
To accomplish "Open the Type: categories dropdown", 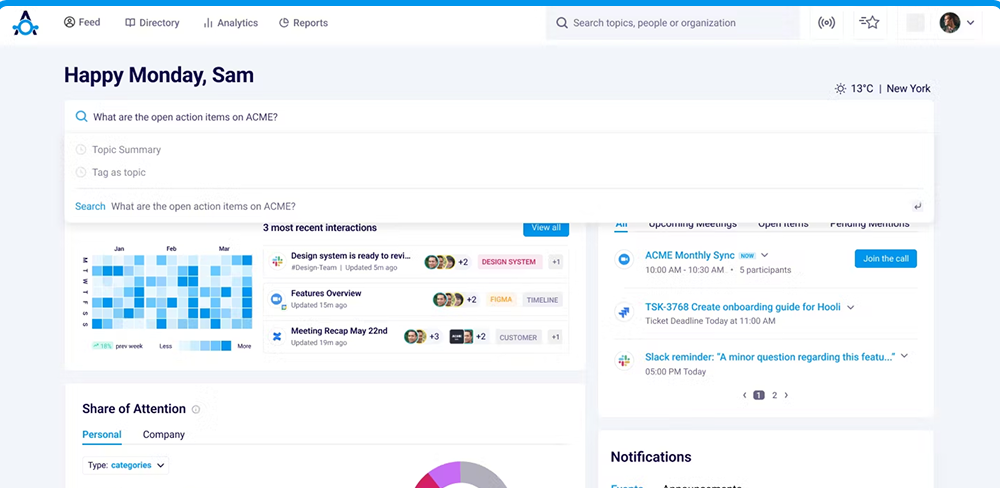I will (126, 465).
